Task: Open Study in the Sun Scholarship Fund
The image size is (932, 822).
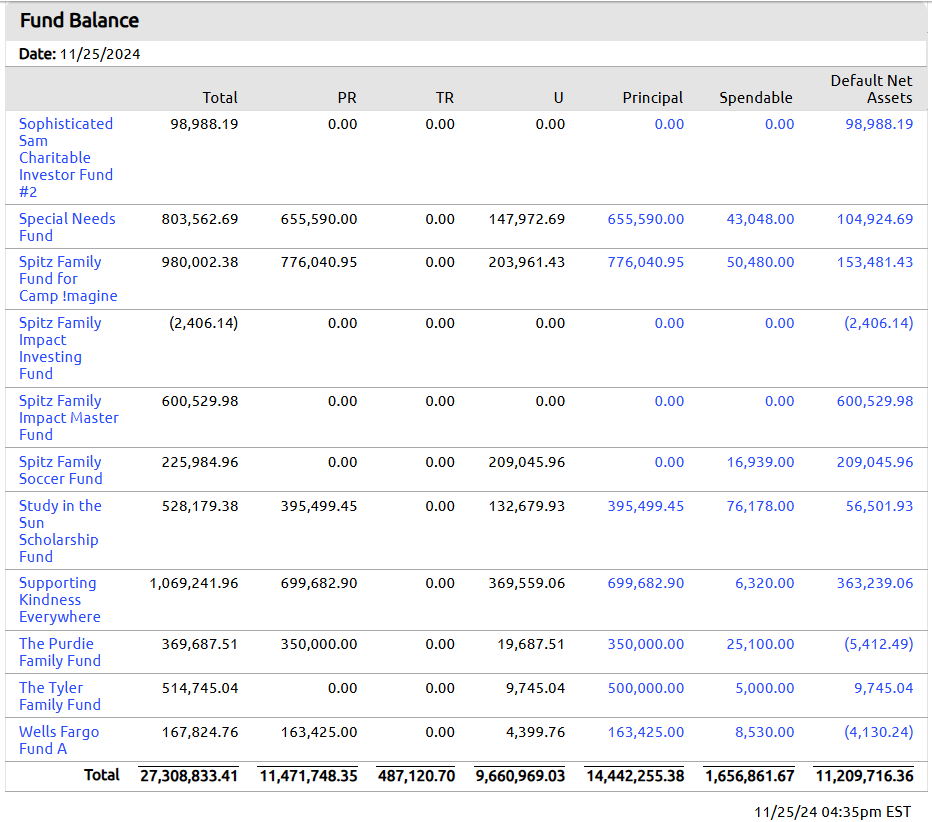Action: (60, 531)
